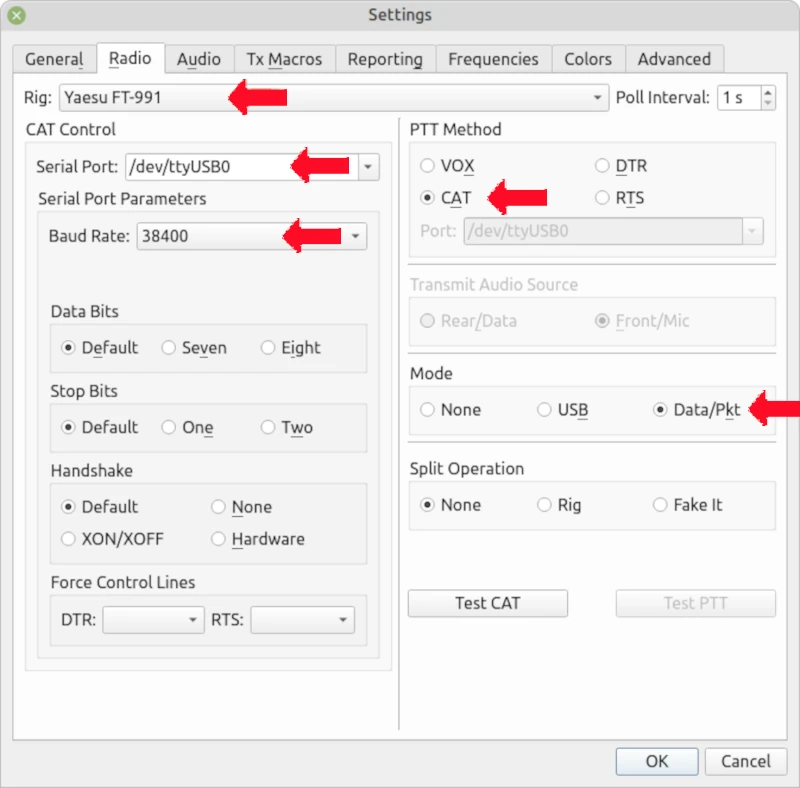Screen dimensions: 800x788
Task: Increase the Poll Interval value
Action: click(767, 92)
